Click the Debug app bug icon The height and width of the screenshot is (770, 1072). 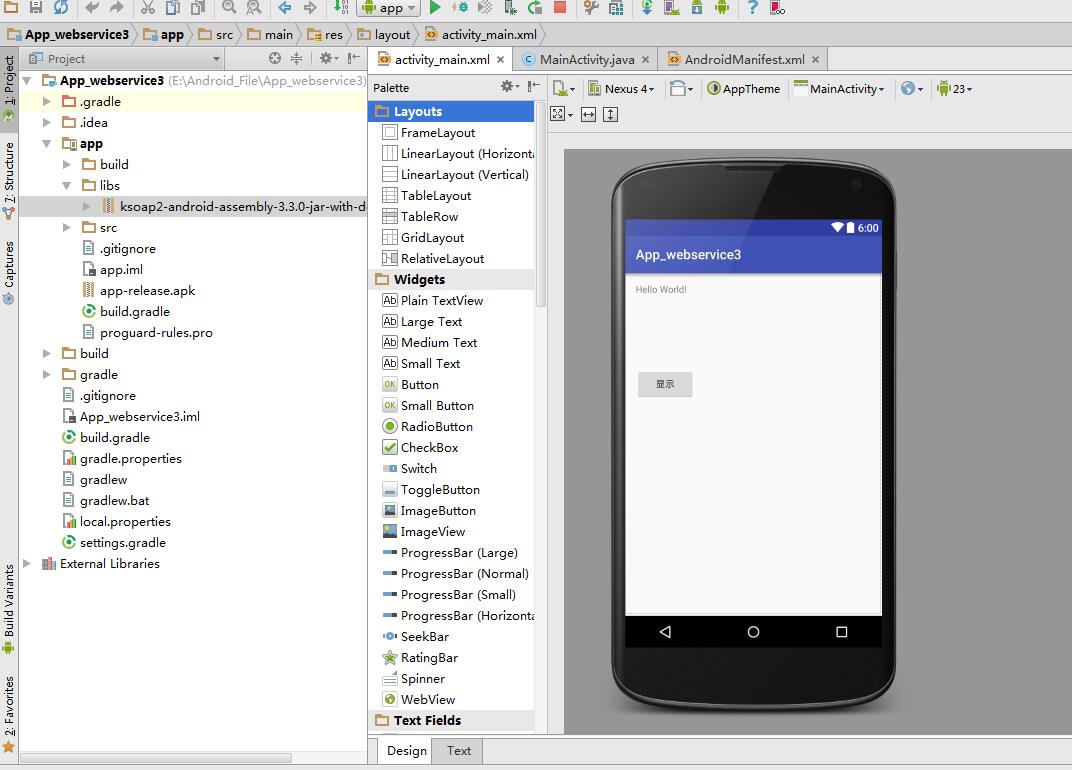(460, 8)
